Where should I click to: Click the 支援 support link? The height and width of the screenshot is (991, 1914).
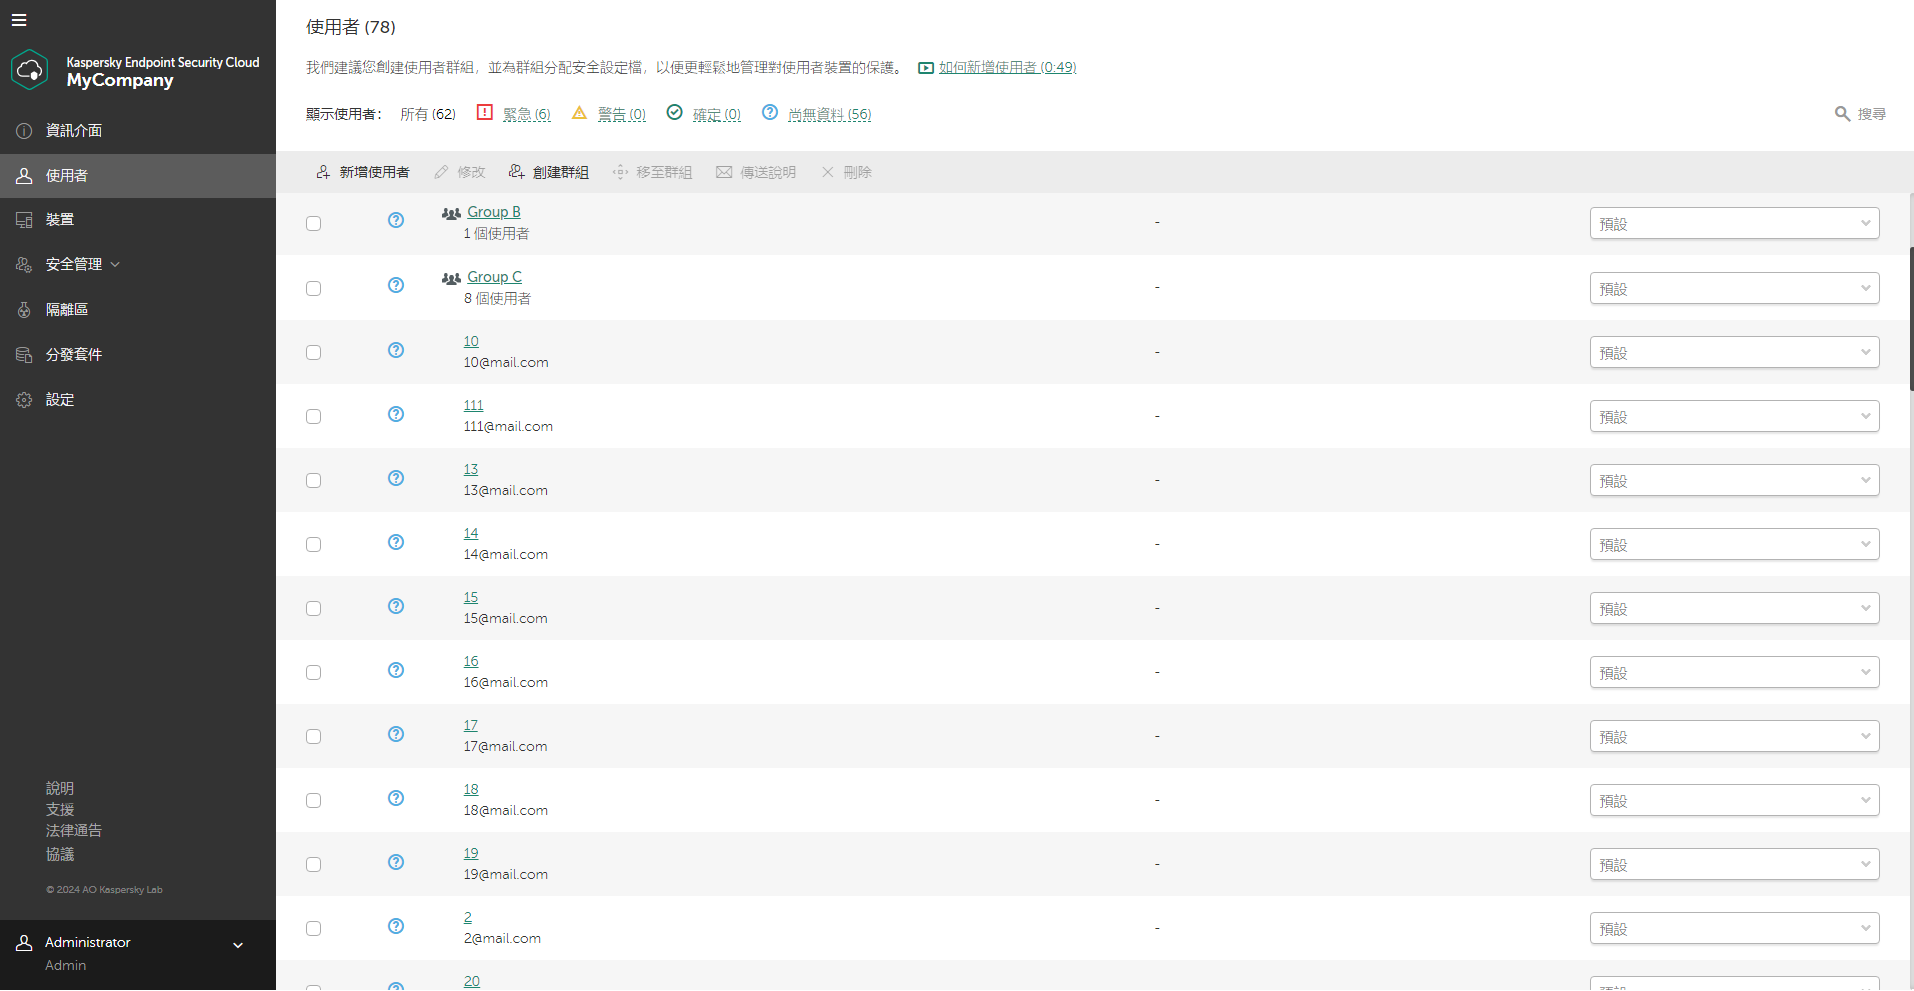click(60, 809)
